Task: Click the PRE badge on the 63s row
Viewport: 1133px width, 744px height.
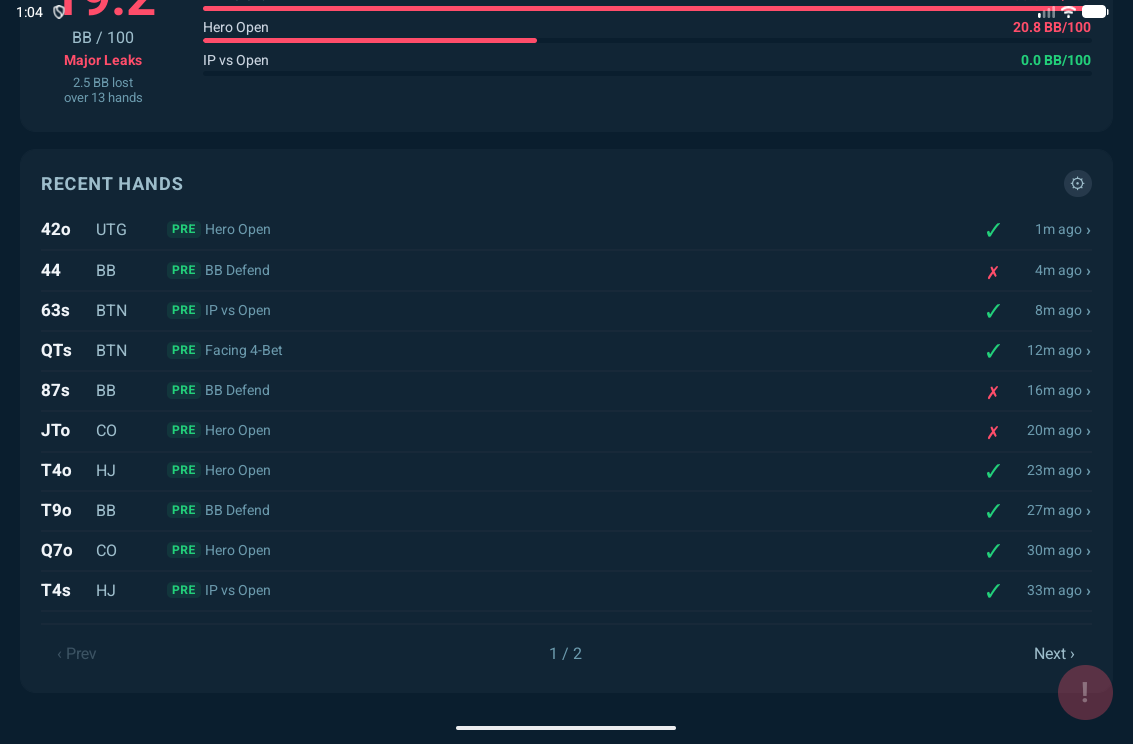Action: click(x=184, y=310)
